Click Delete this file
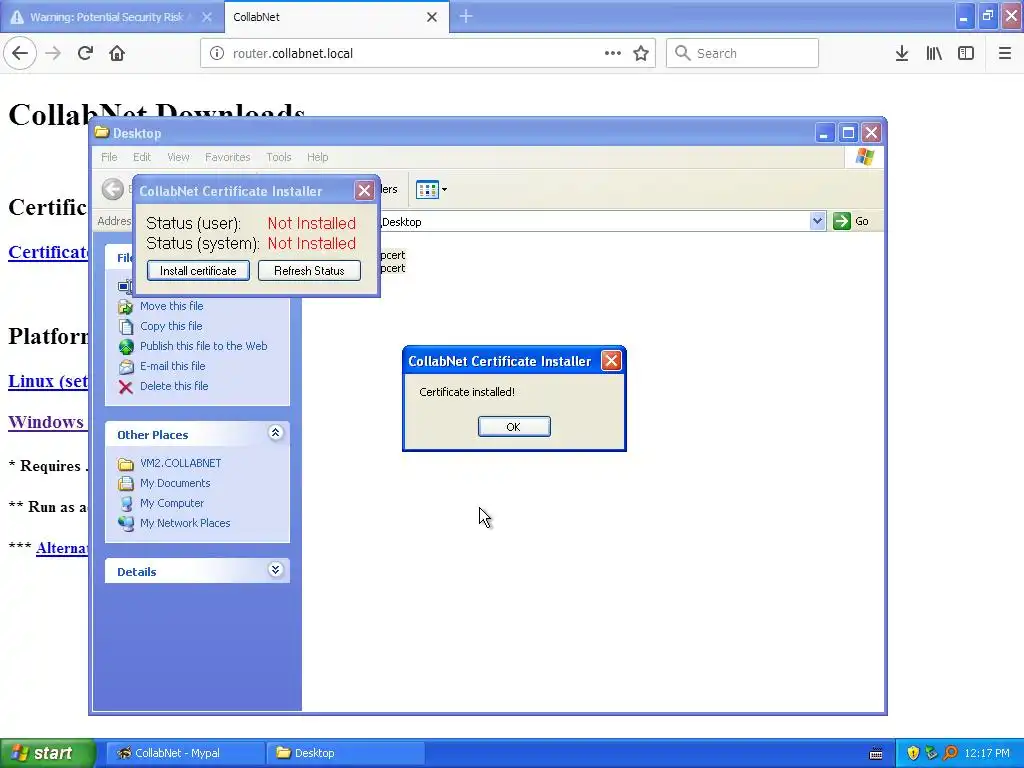This screenshot has width=1024, height=768. 174,386
